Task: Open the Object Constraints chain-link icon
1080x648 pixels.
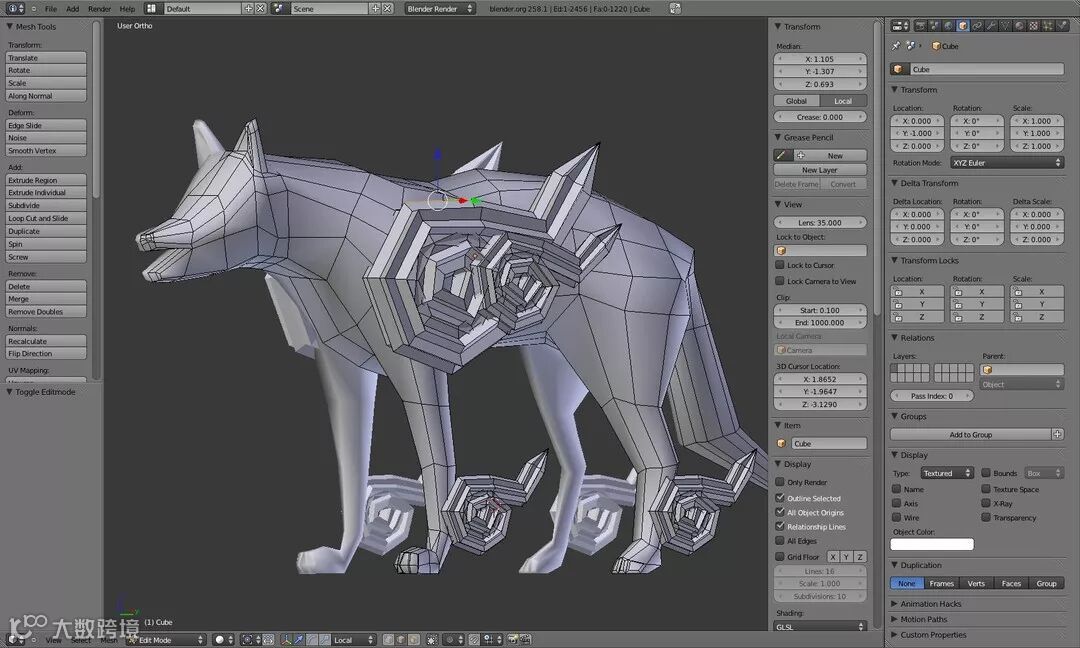Action: tap(977, 26)
